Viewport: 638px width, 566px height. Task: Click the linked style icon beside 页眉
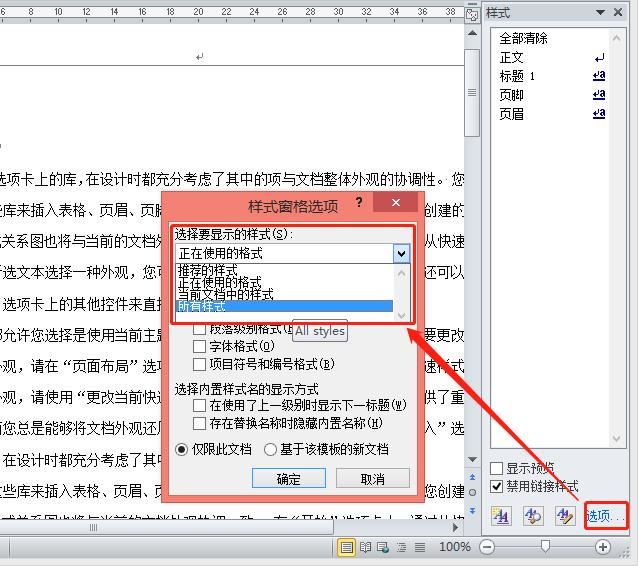[599, 113]
